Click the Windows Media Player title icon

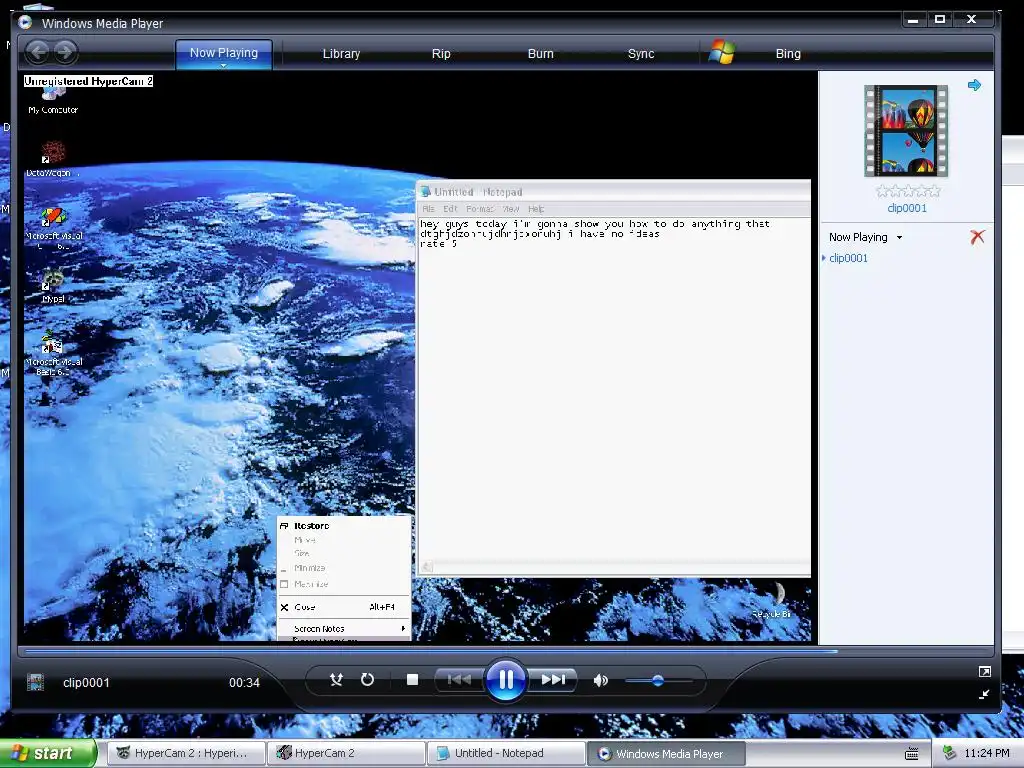[25, 23]
